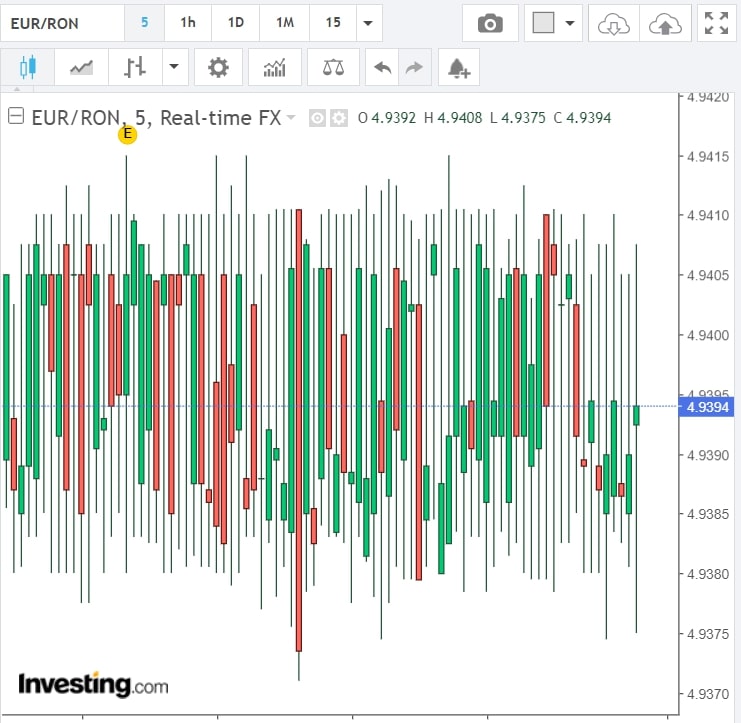The width and height of the screenshot is (741, 723).
Task: Click the Investing.com logo link
Action: pyautogui.click(x=93, y=685)
